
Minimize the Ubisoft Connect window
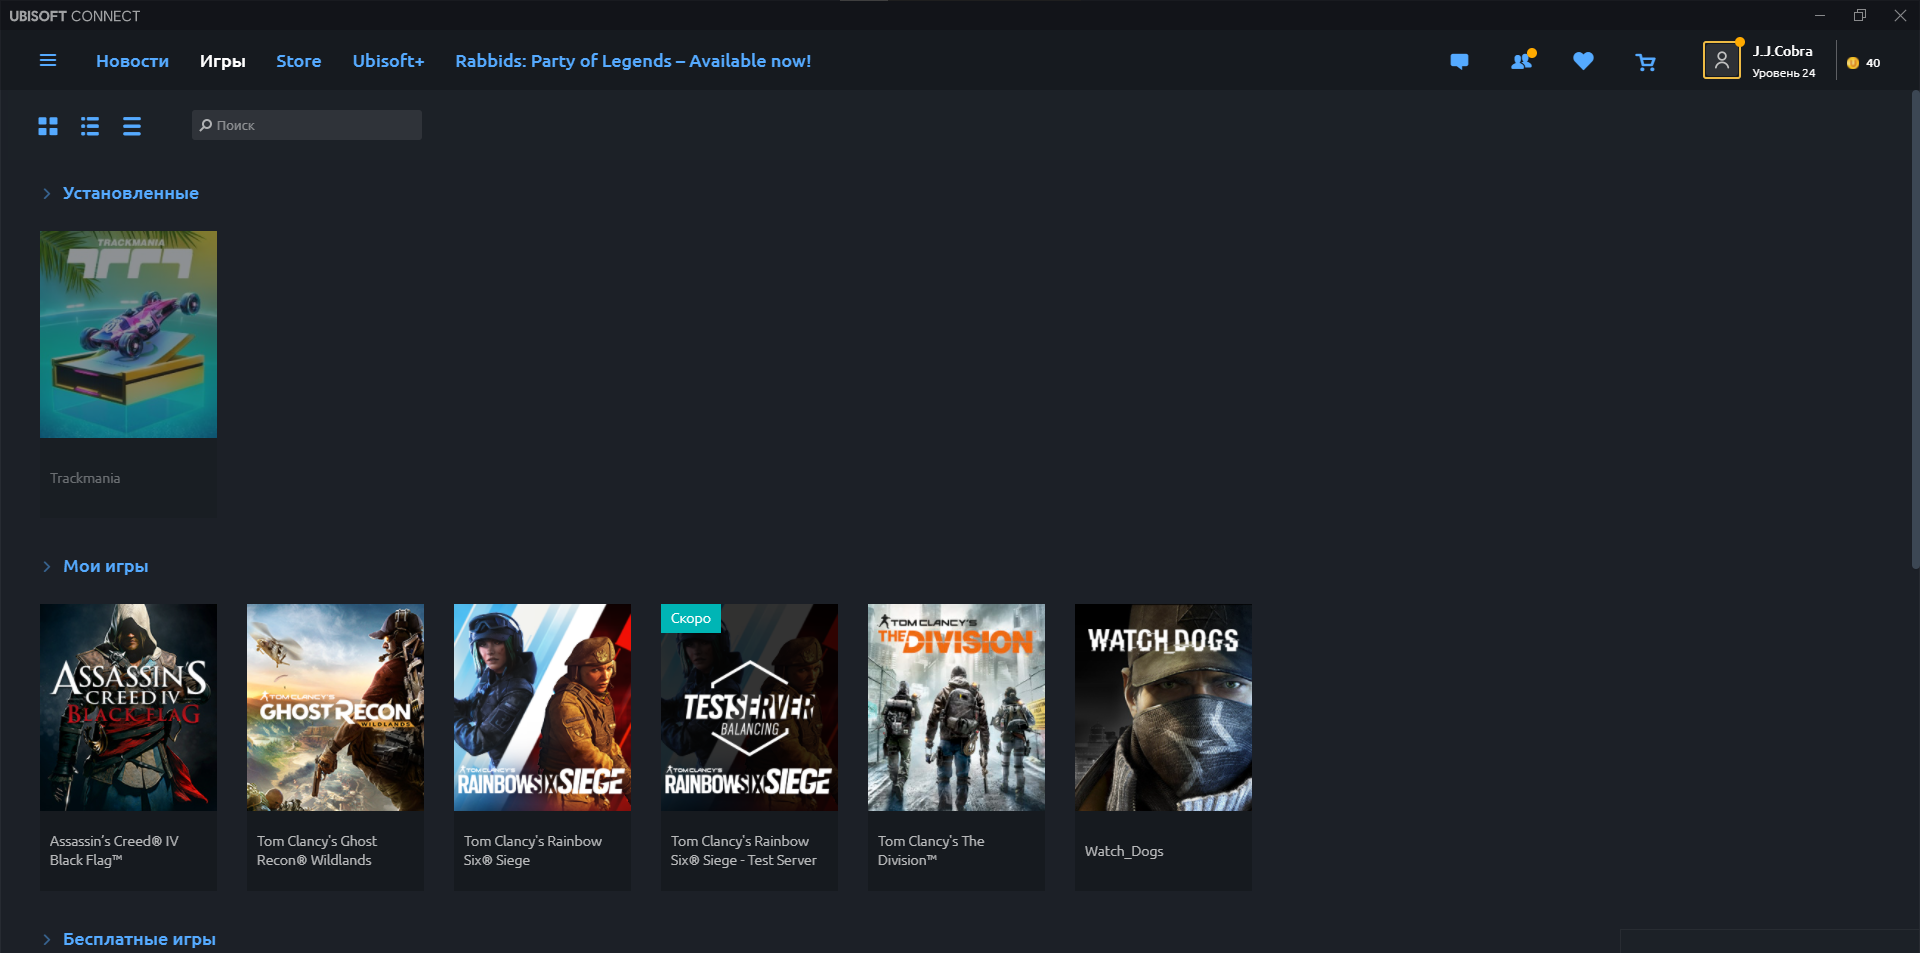(1820, 15)
